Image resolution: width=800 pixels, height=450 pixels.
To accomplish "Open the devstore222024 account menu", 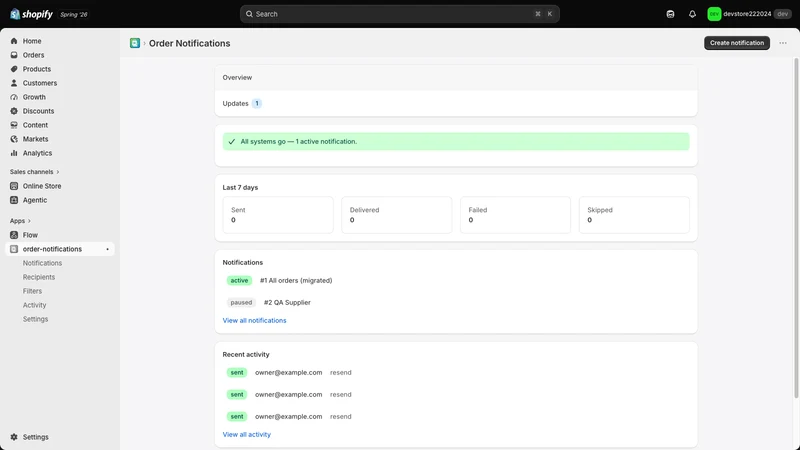I will 748,14.
